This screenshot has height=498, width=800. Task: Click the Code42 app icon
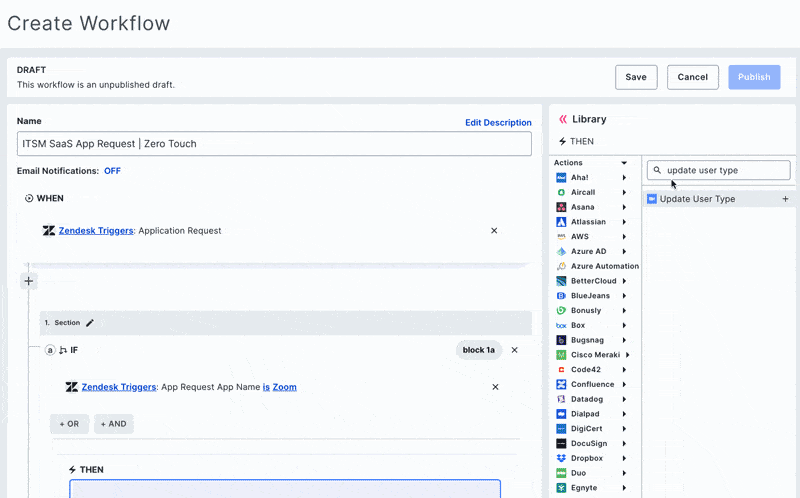(x=561, y=370)
